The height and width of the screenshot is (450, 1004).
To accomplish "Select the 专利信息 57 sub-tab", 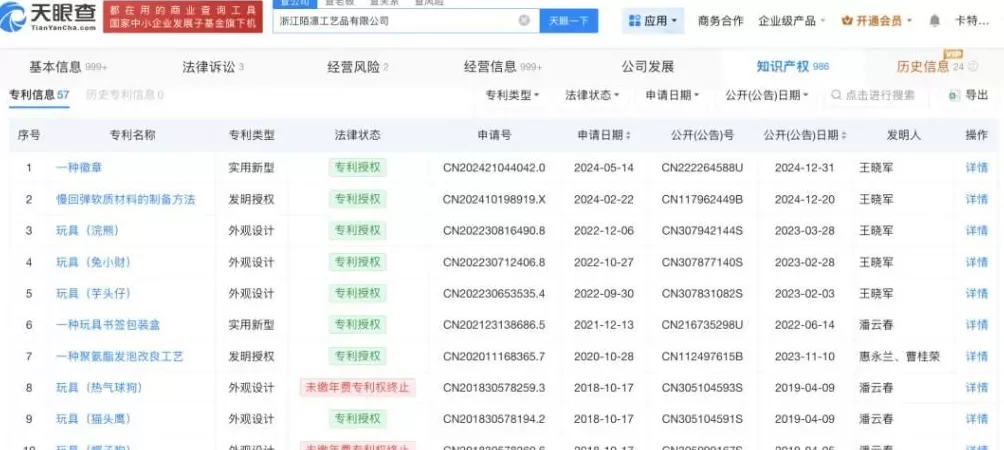I will 39,95.
